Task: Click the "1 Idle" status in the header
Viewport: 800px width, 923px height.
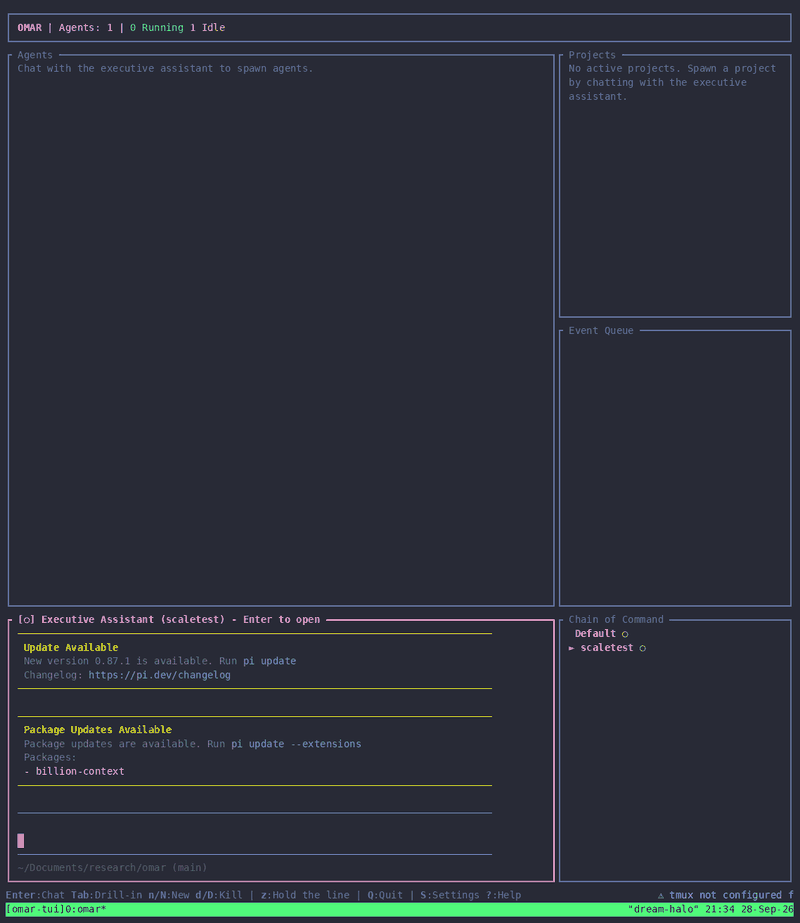Action: tap(207, 28)
